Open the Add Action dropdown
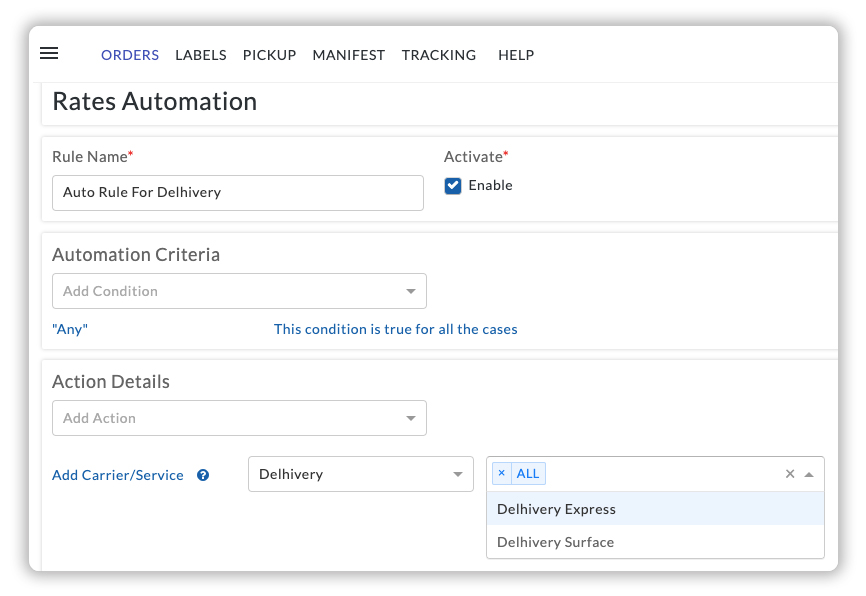 [239, 418]
